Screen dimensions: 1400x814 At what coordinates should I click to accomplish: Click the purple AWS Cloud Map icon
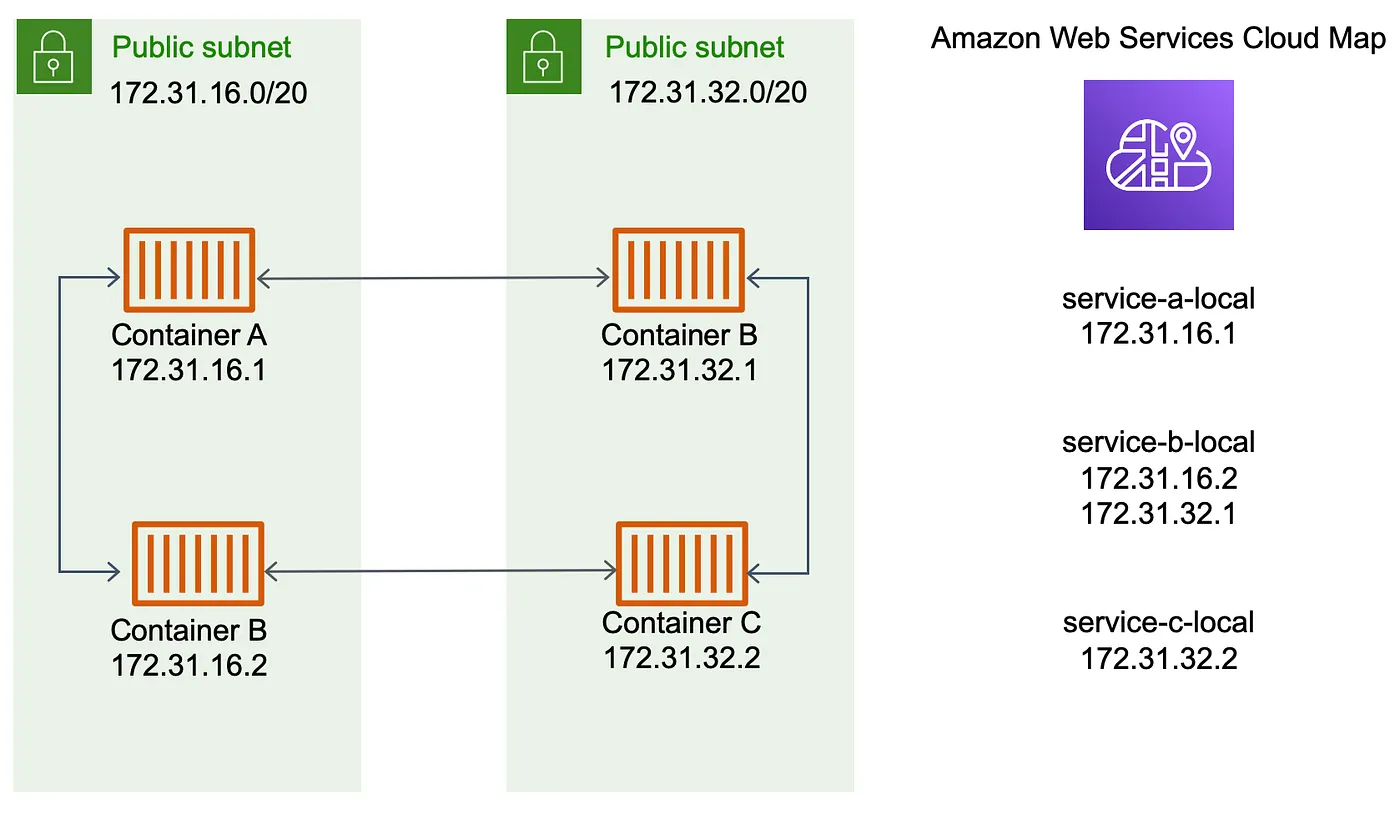pos(1158,155)
